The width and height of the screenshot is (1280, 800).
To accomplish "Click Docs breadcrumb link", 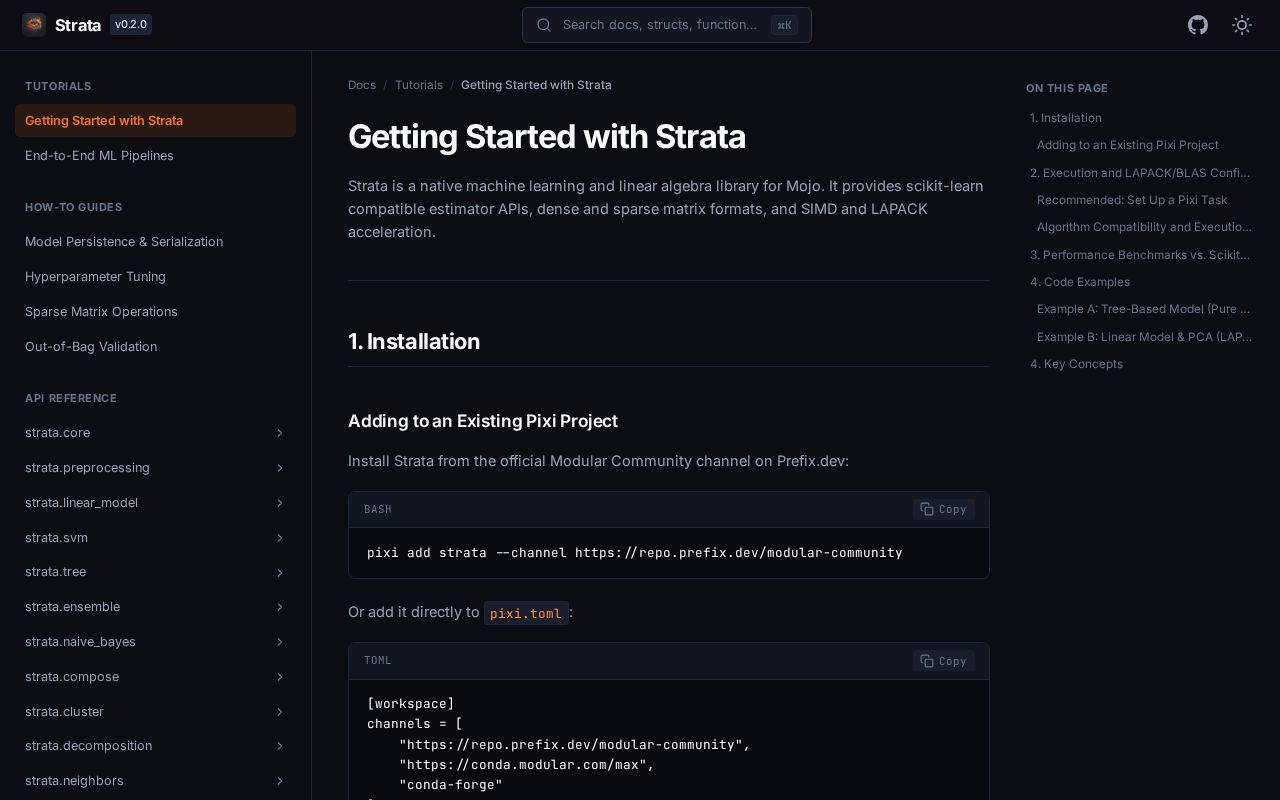I will pyautogui.click(x=362, y=85).
